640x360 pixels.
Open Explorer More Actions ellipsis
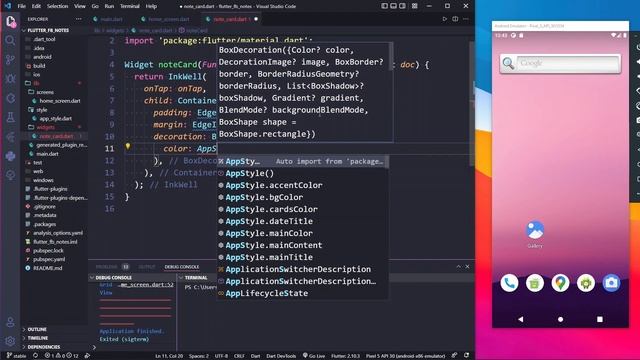[78, 19]
